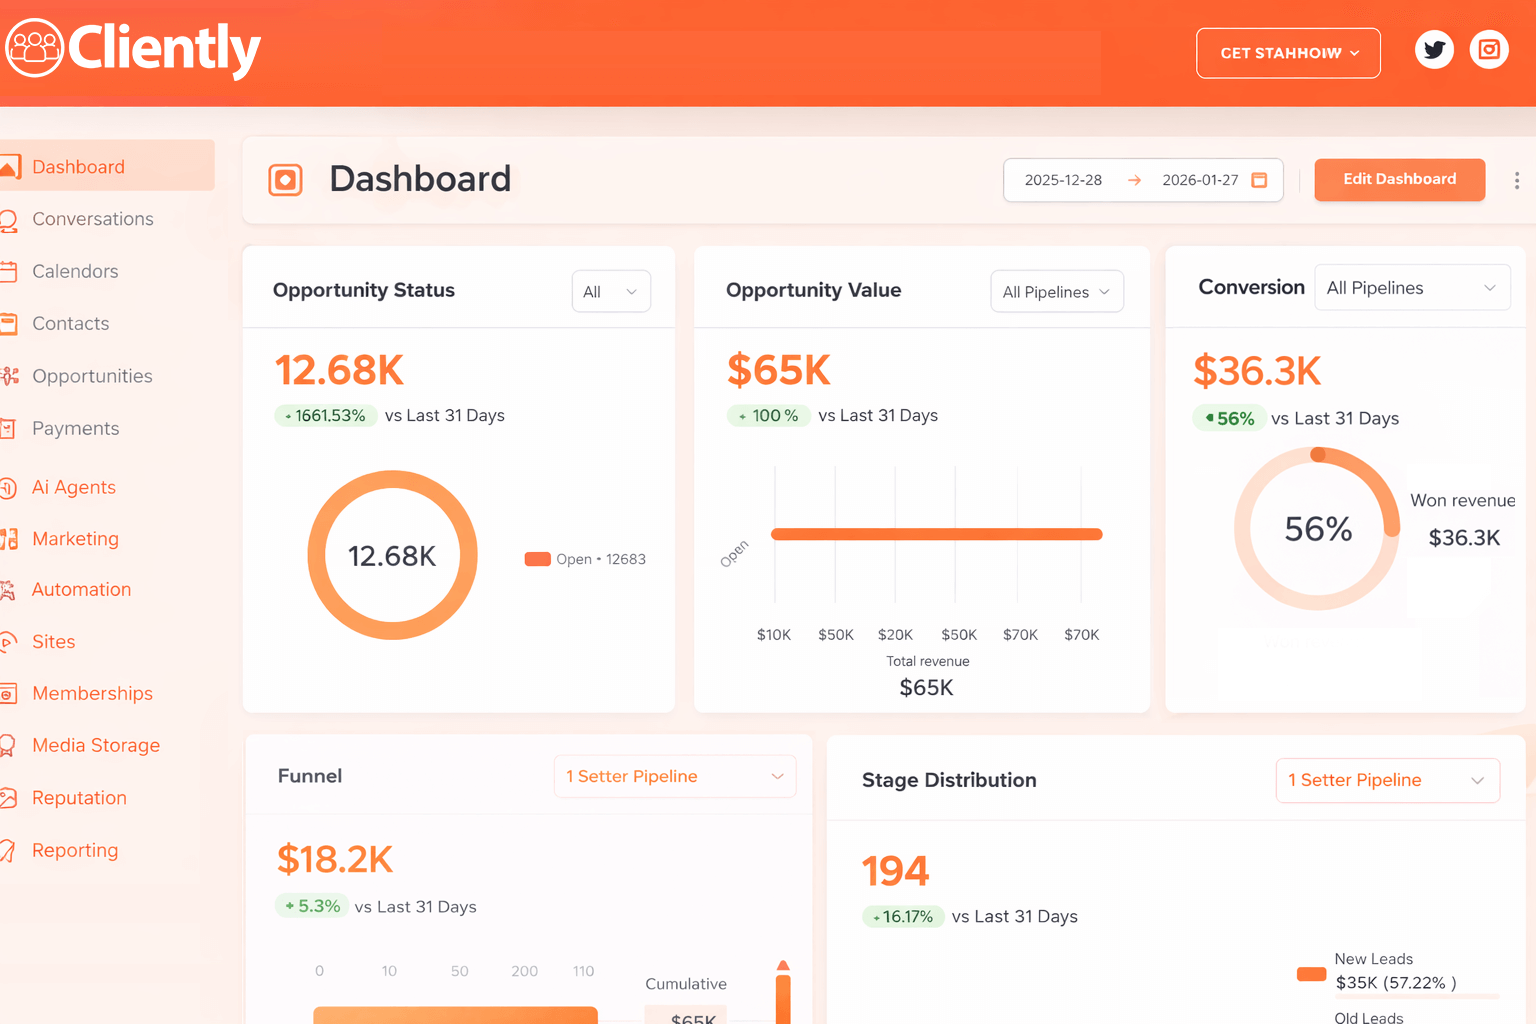Open the Opportunity Status filter dropdown

(x=610, y=291)
